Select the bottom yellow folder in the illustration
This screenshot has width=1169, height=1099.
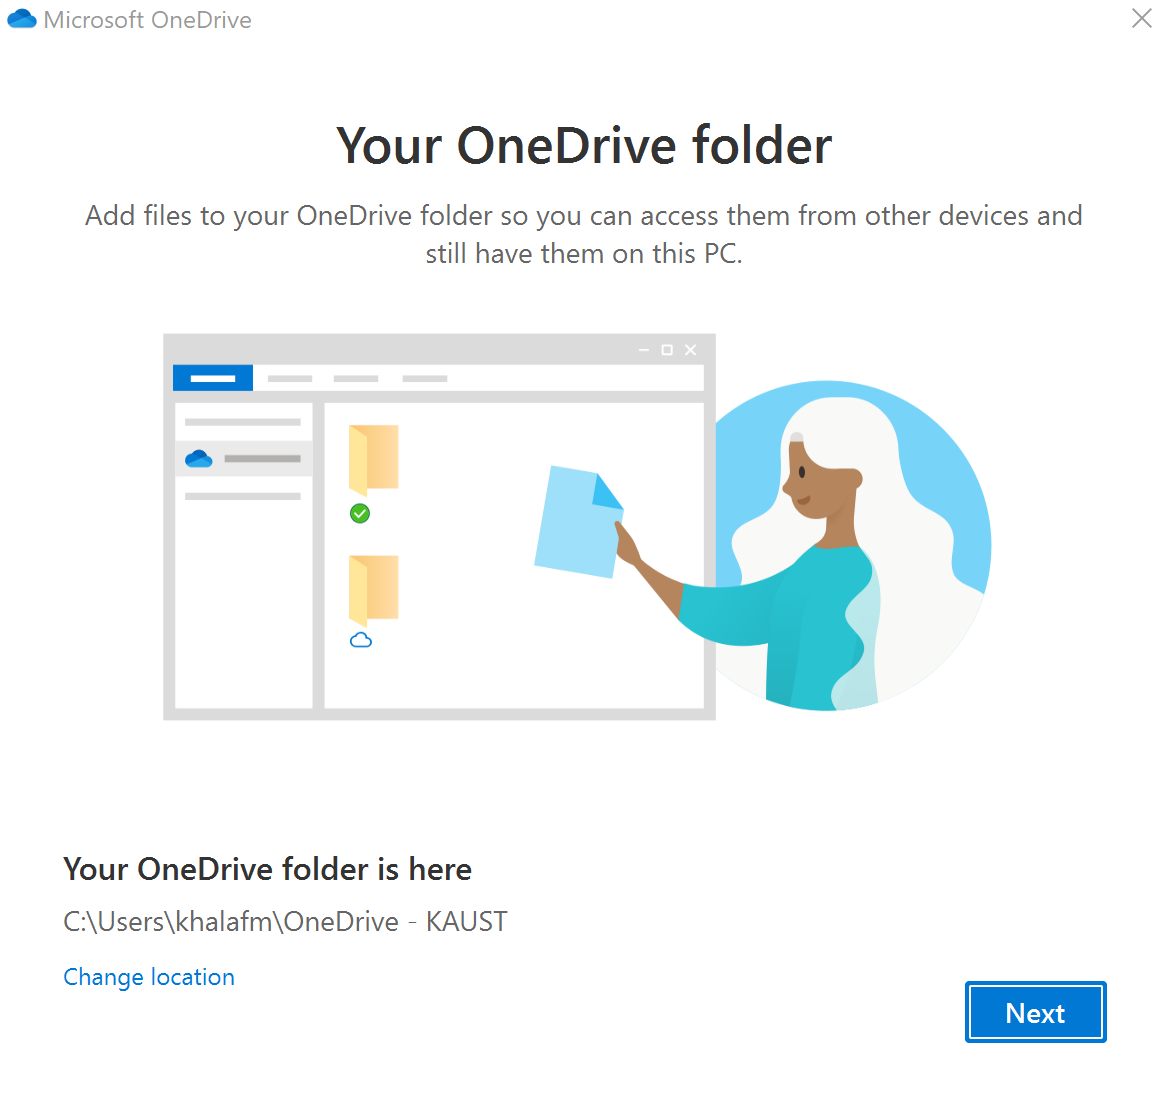pyautogui.click(x=373, y=588)
